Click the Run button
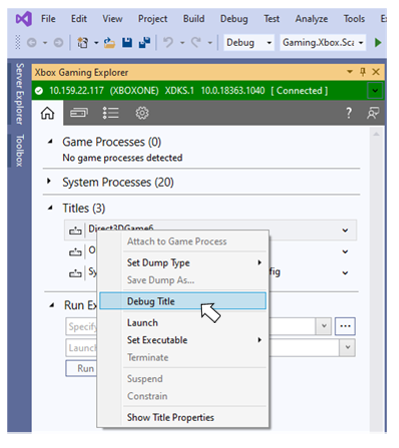This screenshot has width=399, height=448. 82,368
